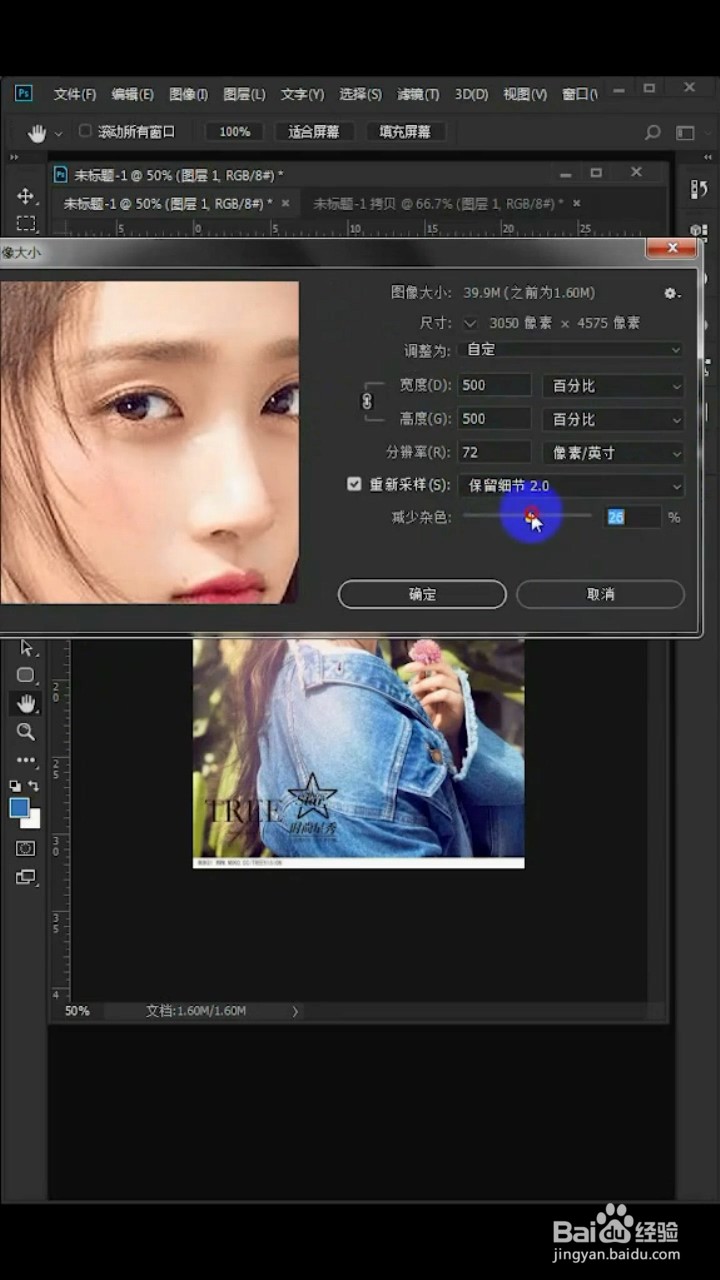720x1280 pixels.
Task: Open the Edit Toolbar three-dots icon
Action: (26, 760)
